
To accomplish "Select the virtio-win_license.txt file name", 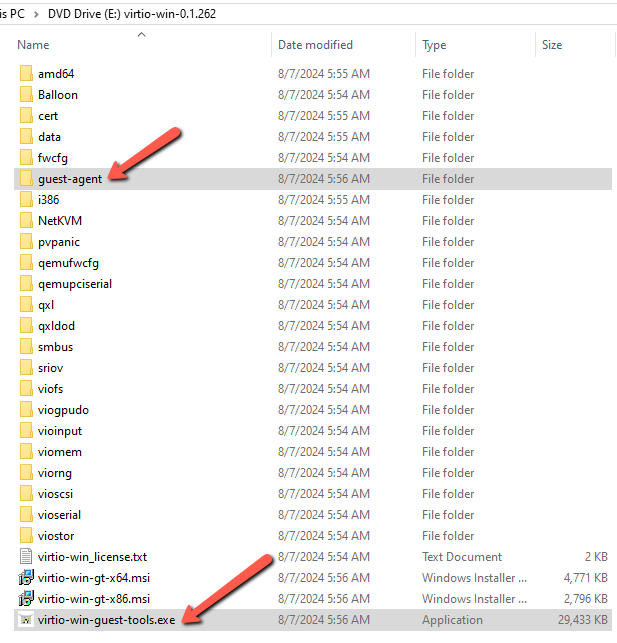I will coord(92,557).
